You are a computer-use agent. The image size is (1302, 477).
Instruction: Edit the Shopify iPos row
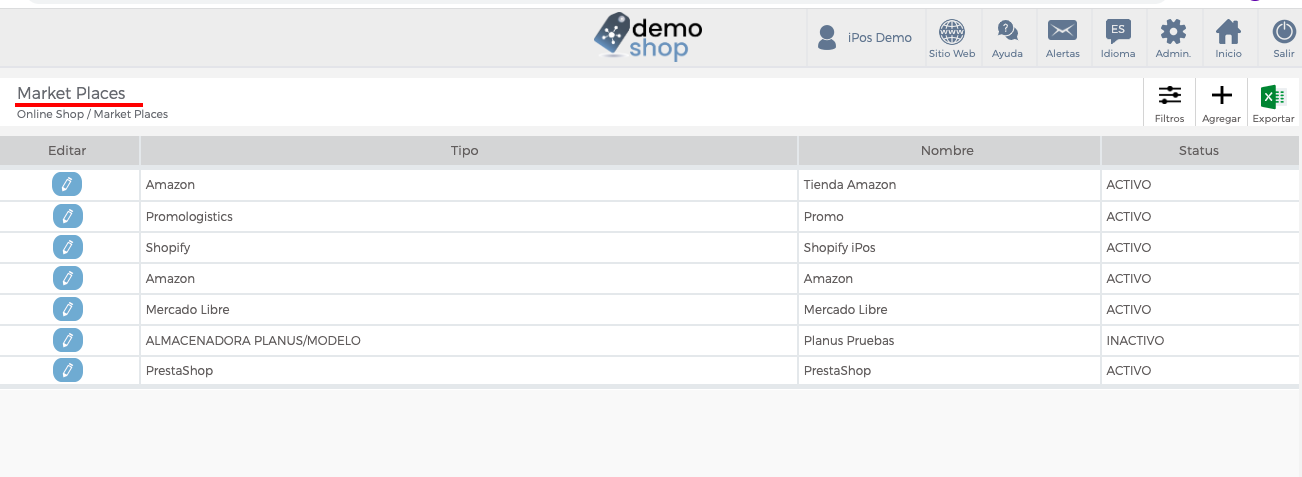click(x=67, y=247)
